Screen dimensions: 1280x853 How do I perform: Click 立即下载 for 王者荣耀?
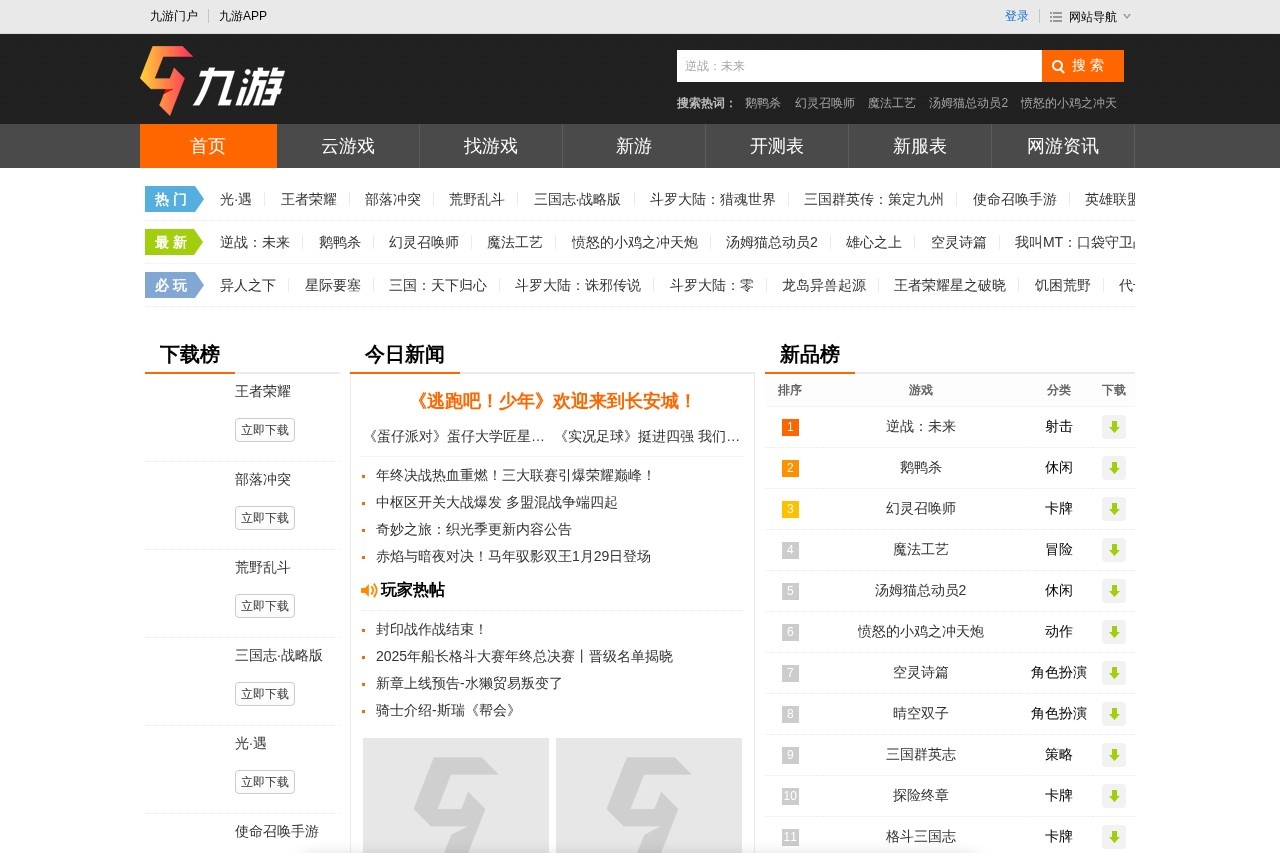[265, 430]
